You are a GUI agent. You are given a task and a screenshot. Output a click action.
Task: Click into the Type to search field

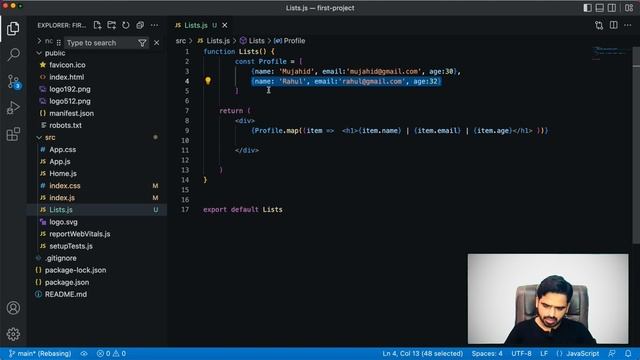click(100, 43)
